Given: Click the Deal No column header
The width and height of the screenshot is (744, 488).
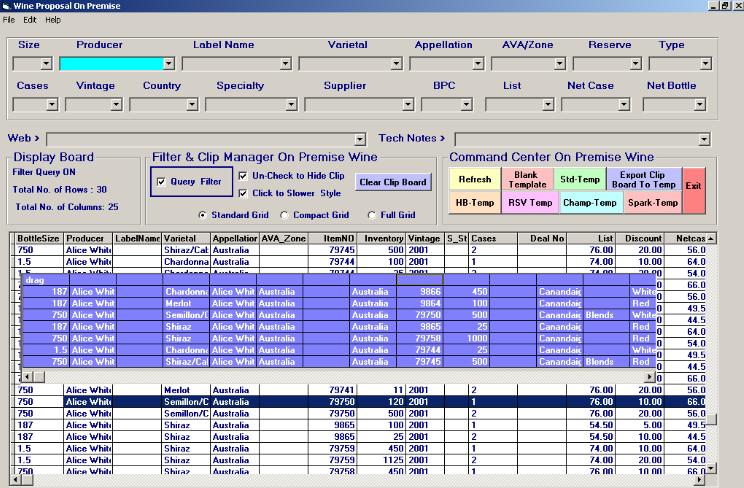Looking at the screenshot, I should [x=542, y=238].
